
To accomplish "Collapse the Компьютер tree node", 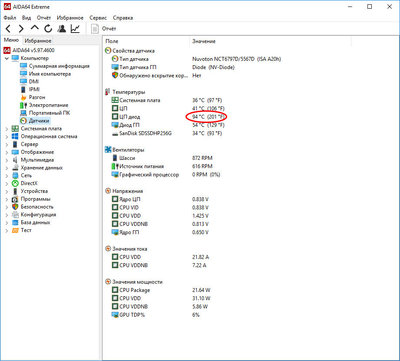I will click(x=7, y=58).
